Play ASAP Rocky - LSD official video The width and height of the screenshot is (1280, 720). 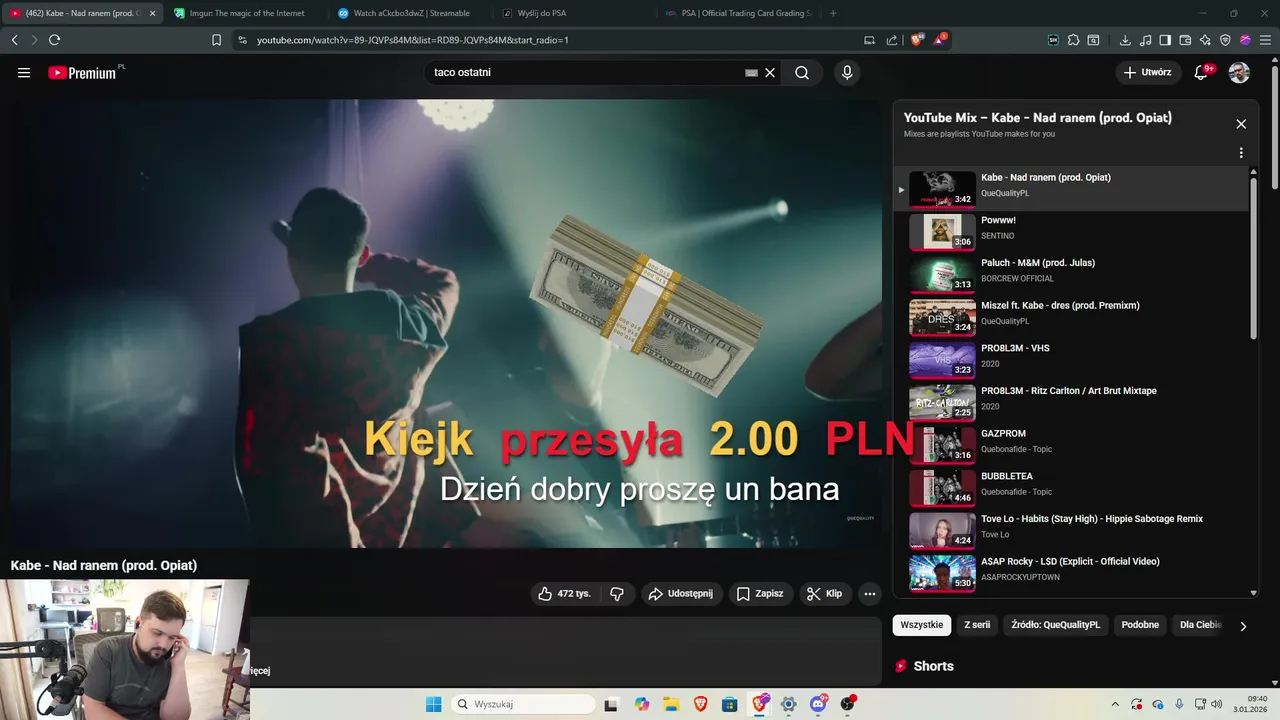click(x=1070, y=573)
